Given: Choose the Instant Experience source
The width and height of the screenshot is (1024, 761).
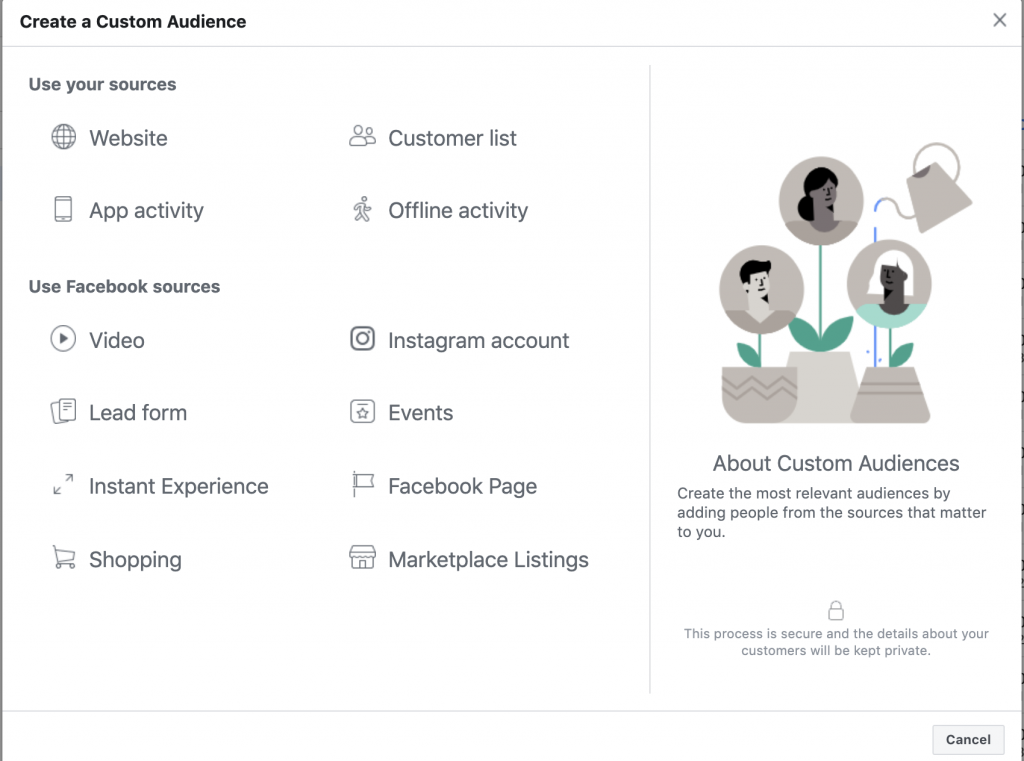Looking at the screenshot, I should click(160, 485).
